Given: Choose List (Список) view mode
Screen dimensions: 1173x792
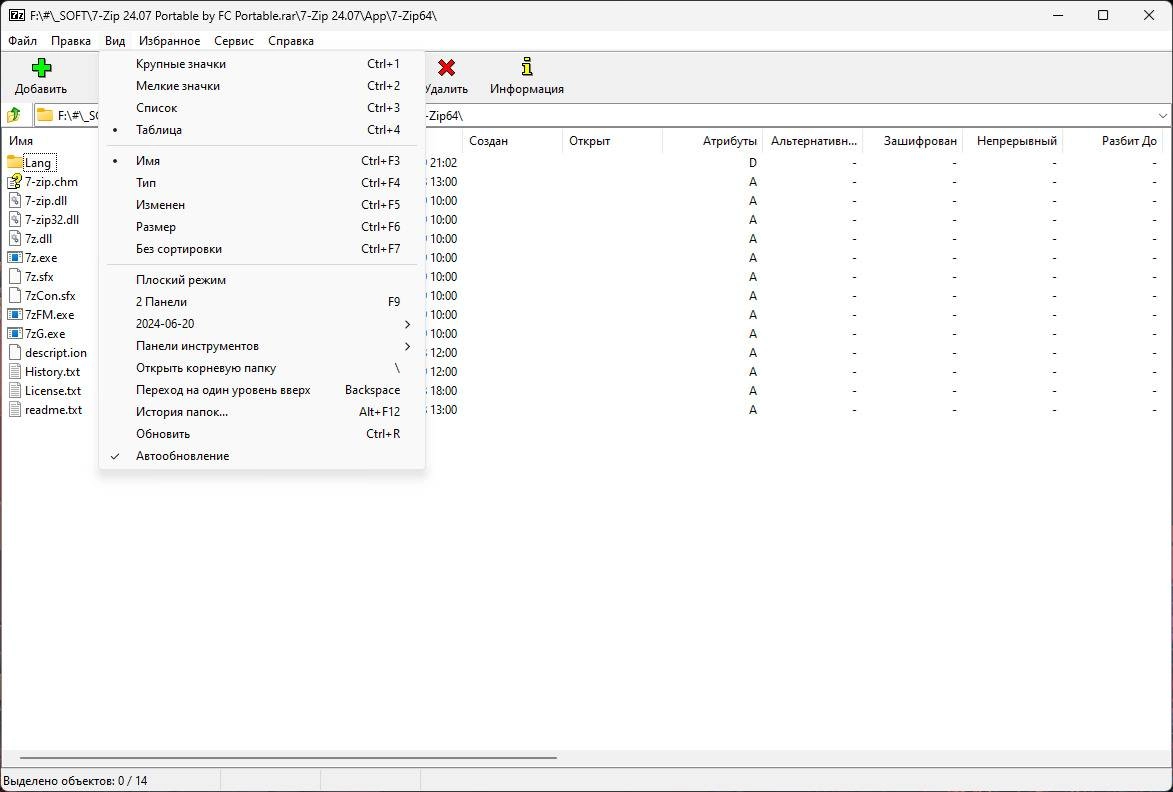Looking at the screenshot, I should 262,108.
